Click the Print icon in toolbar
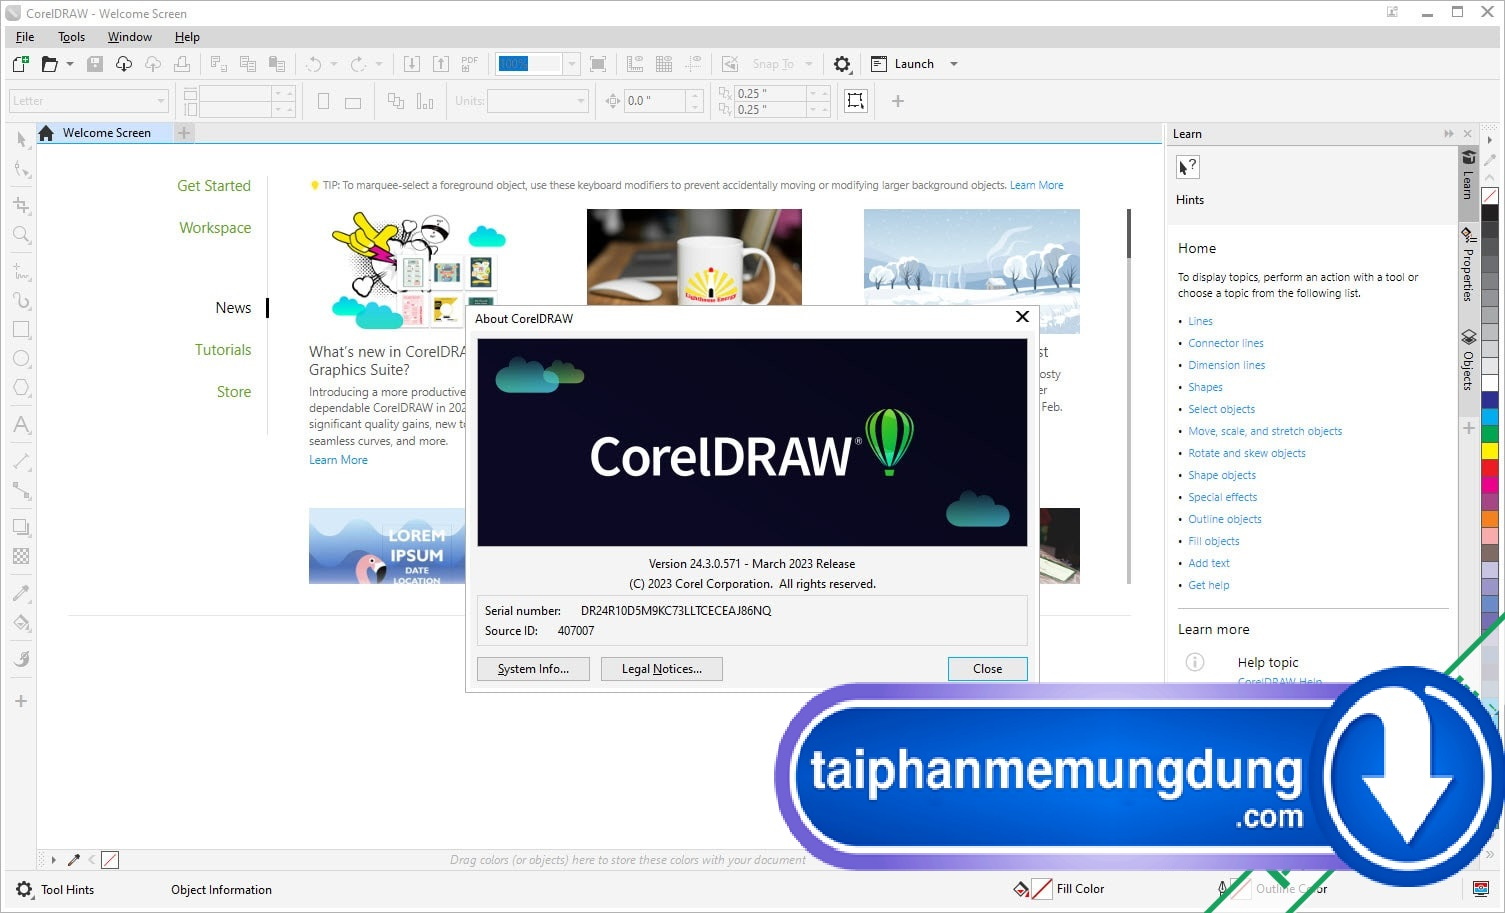The image size is (1505, 913). [x=182, y=64]
